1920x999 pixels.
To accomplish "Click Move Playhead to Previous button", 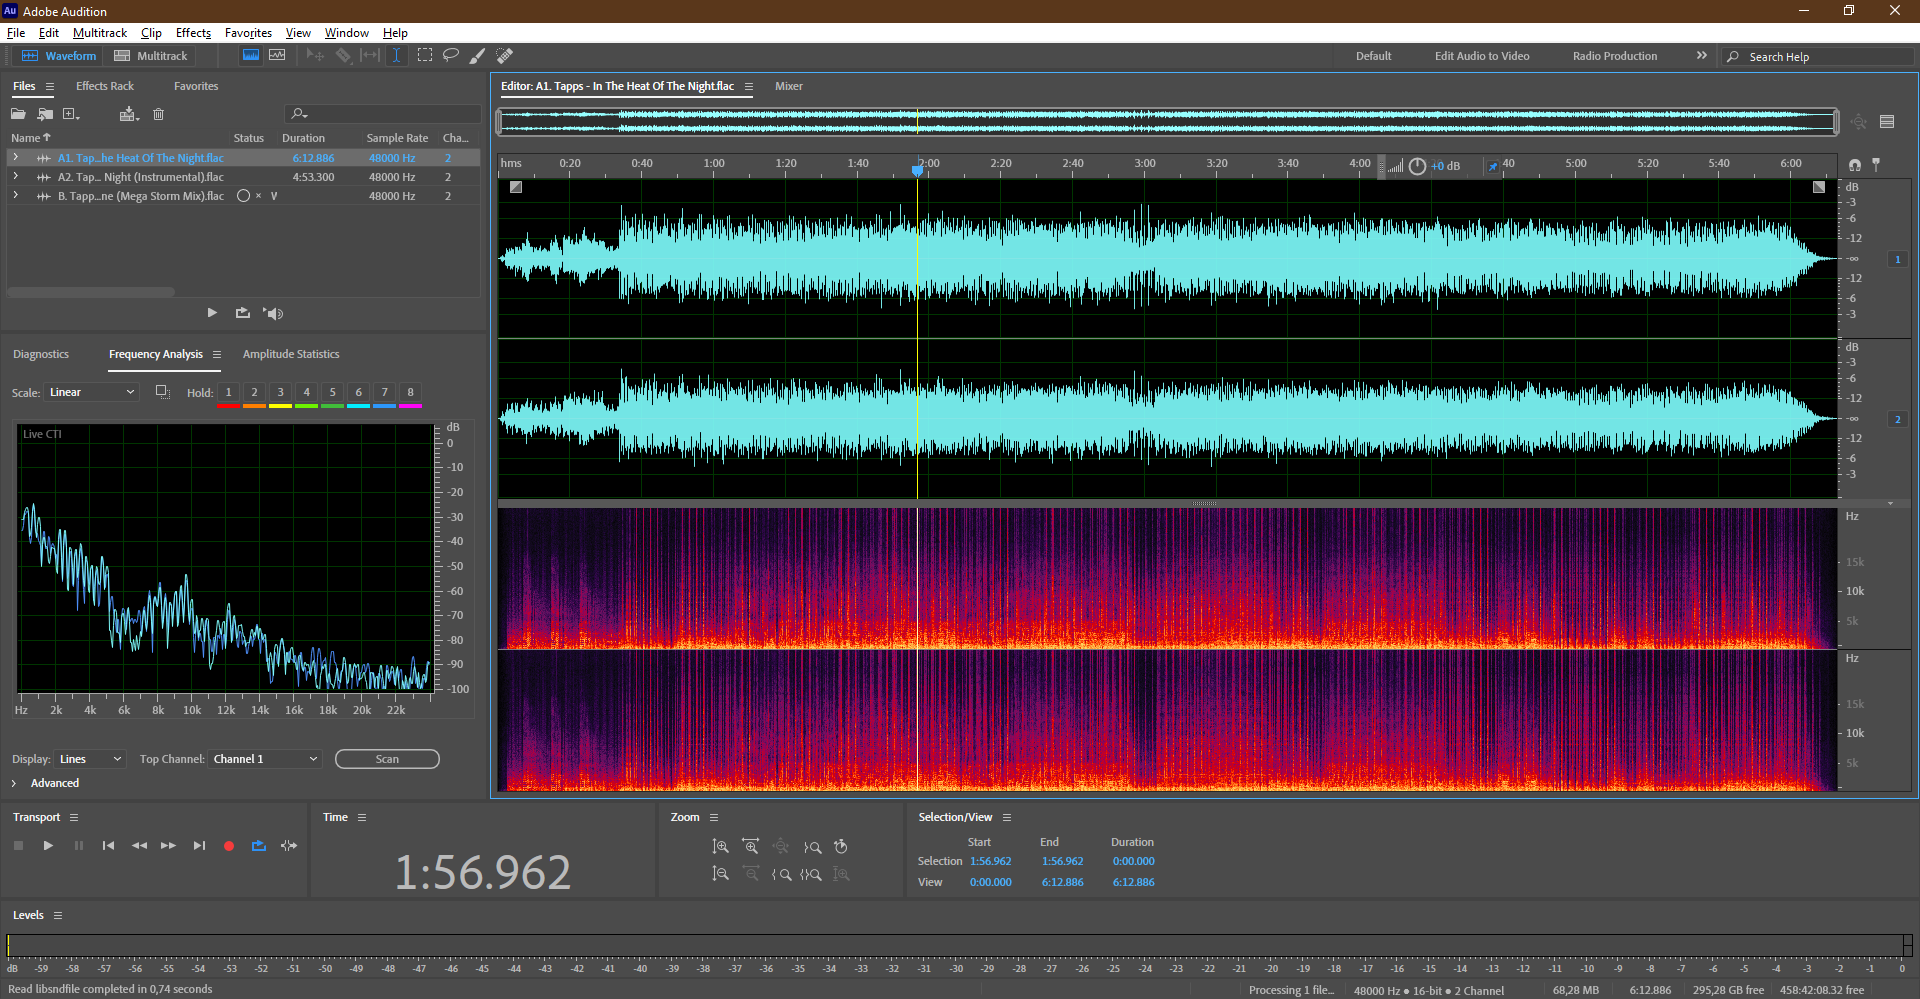I will [108, 846].
